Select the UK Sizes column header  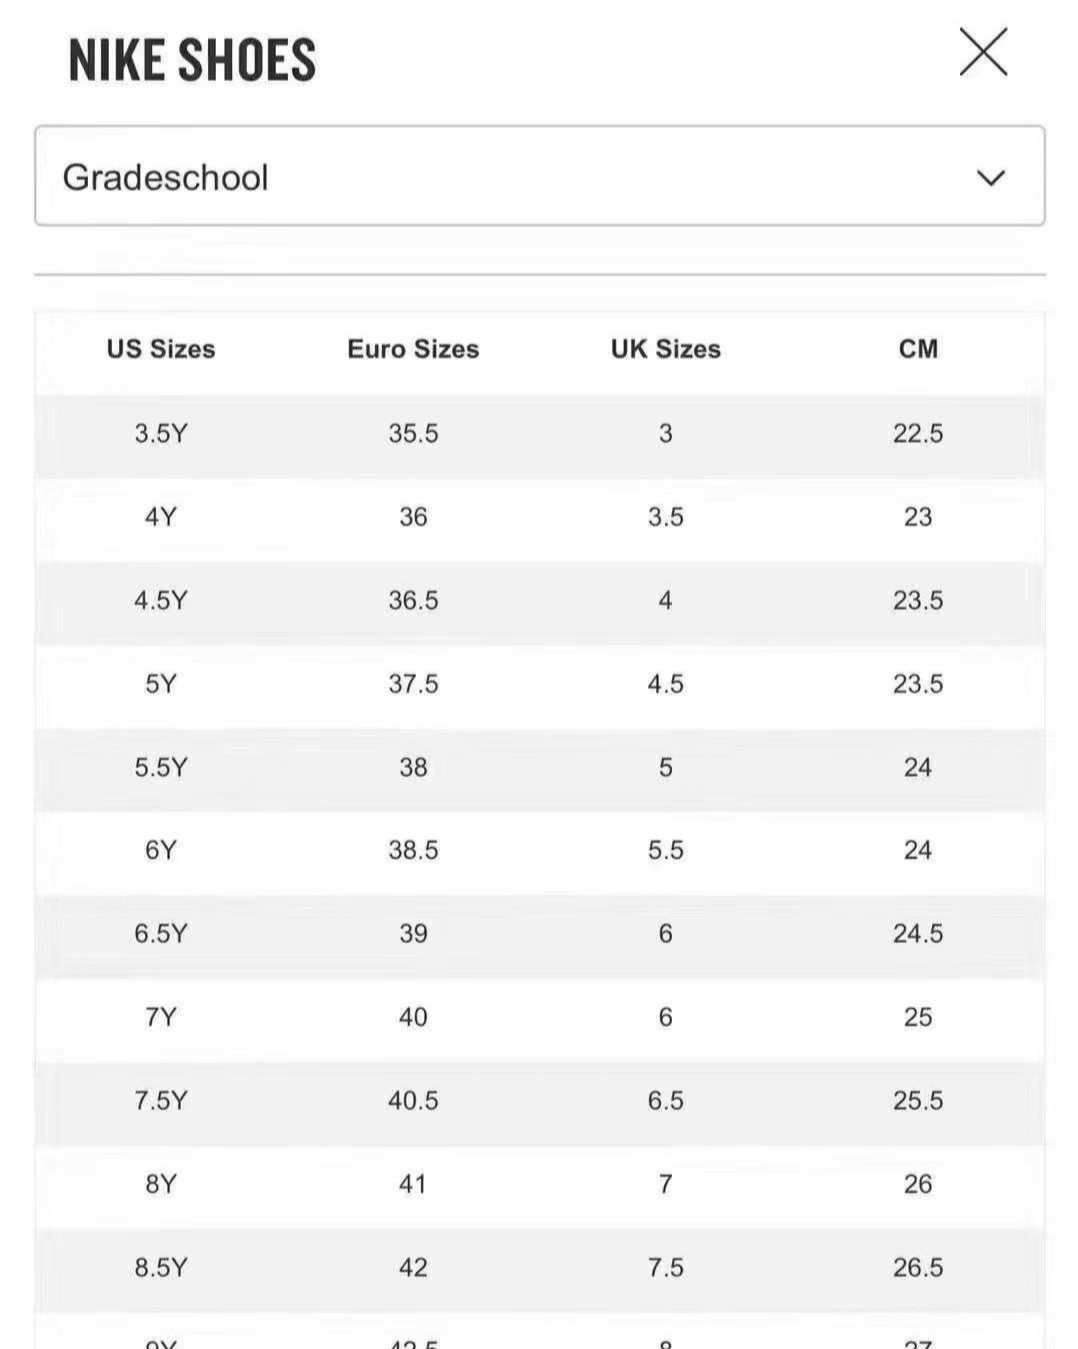[x=666, y=349]
